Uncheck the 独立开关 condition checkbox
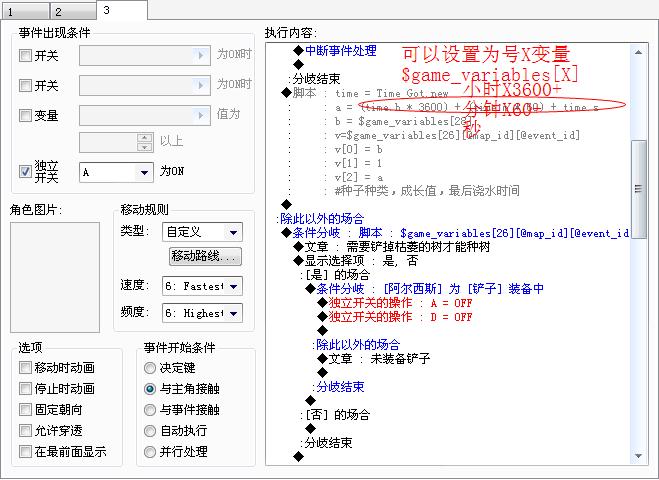 click(25, 171)
